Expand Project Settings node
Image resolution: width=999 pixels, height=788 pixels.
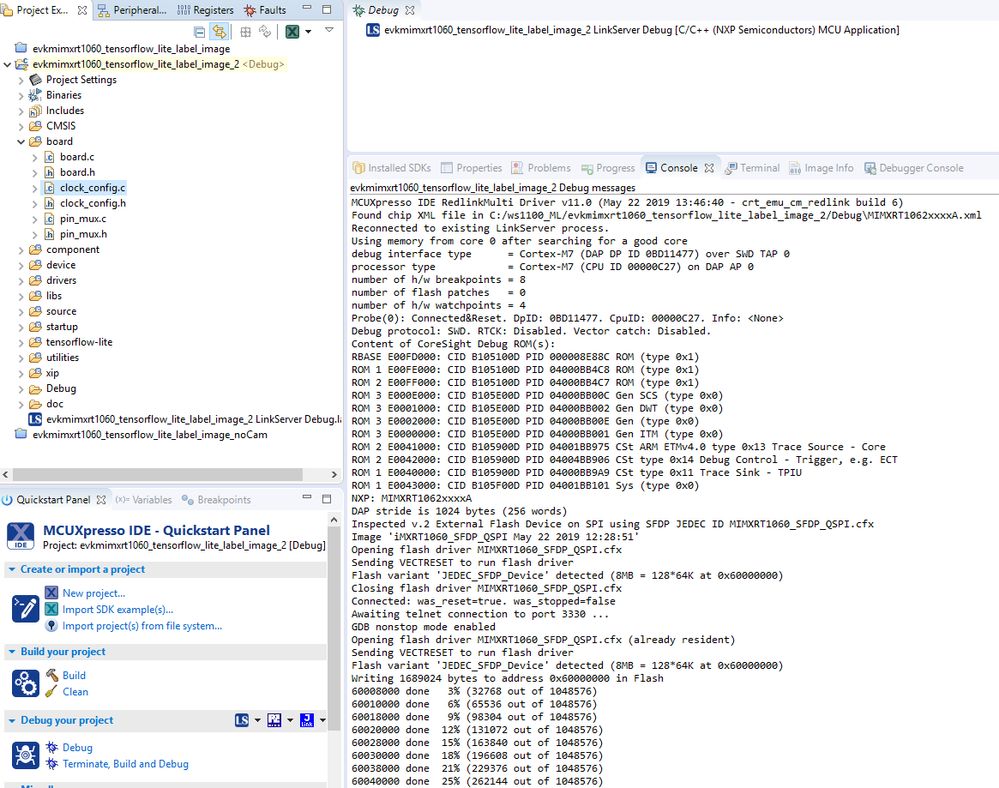(x=21, y=80)
